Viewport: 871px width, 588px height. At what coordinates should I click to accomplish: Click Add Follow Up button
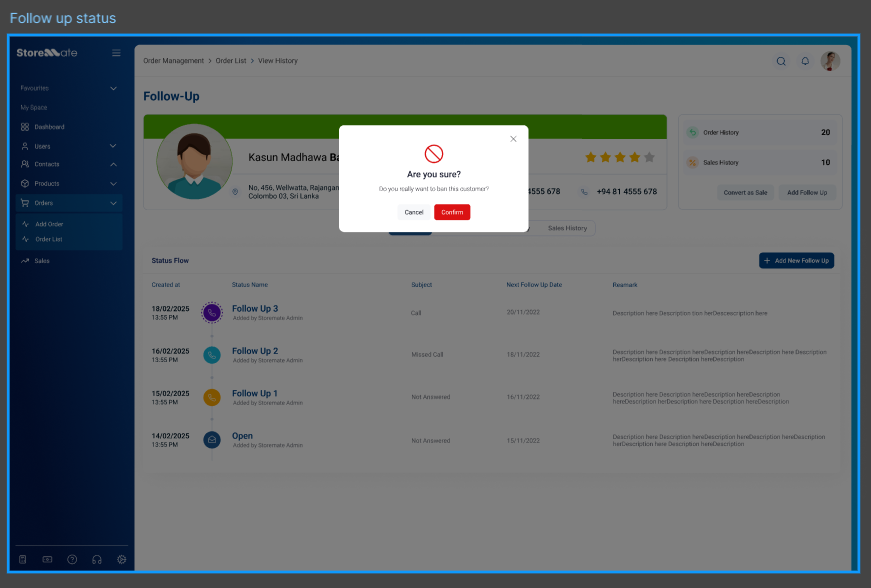[x=807, y=193]
